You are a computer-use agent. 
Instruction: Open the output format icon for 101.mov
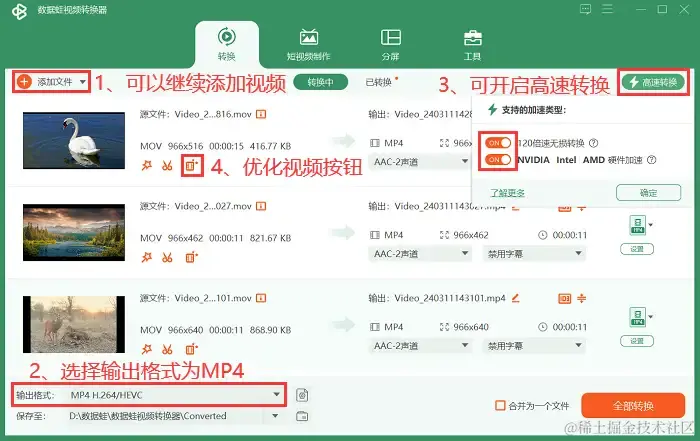click(x=638, y=317)
